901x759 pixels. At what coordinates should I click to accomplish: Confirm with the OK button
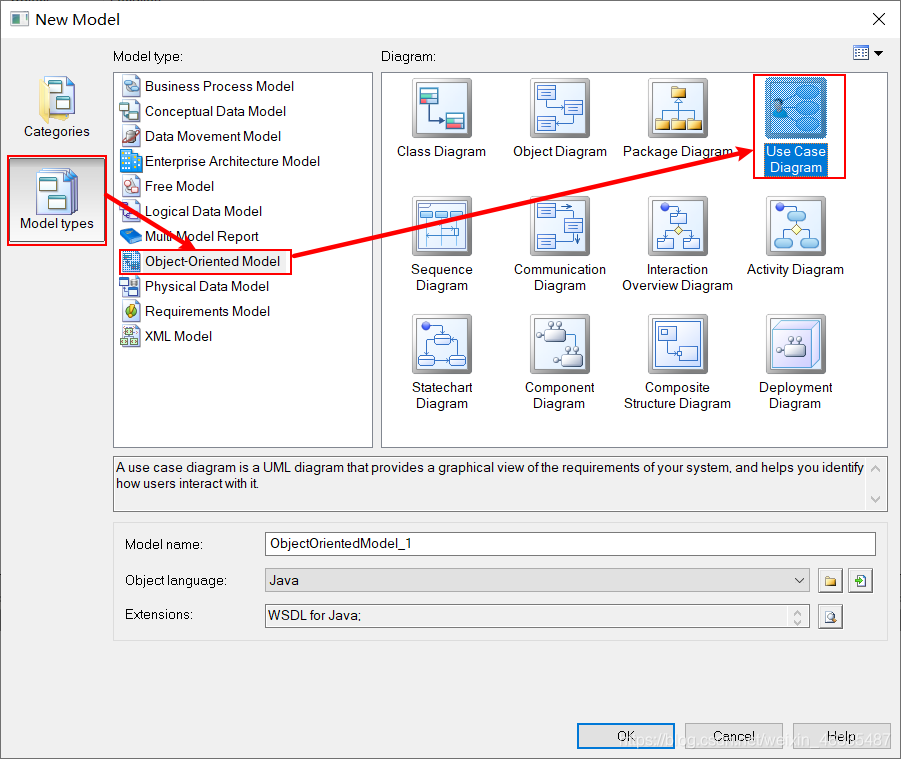click(x=625, y=735)
